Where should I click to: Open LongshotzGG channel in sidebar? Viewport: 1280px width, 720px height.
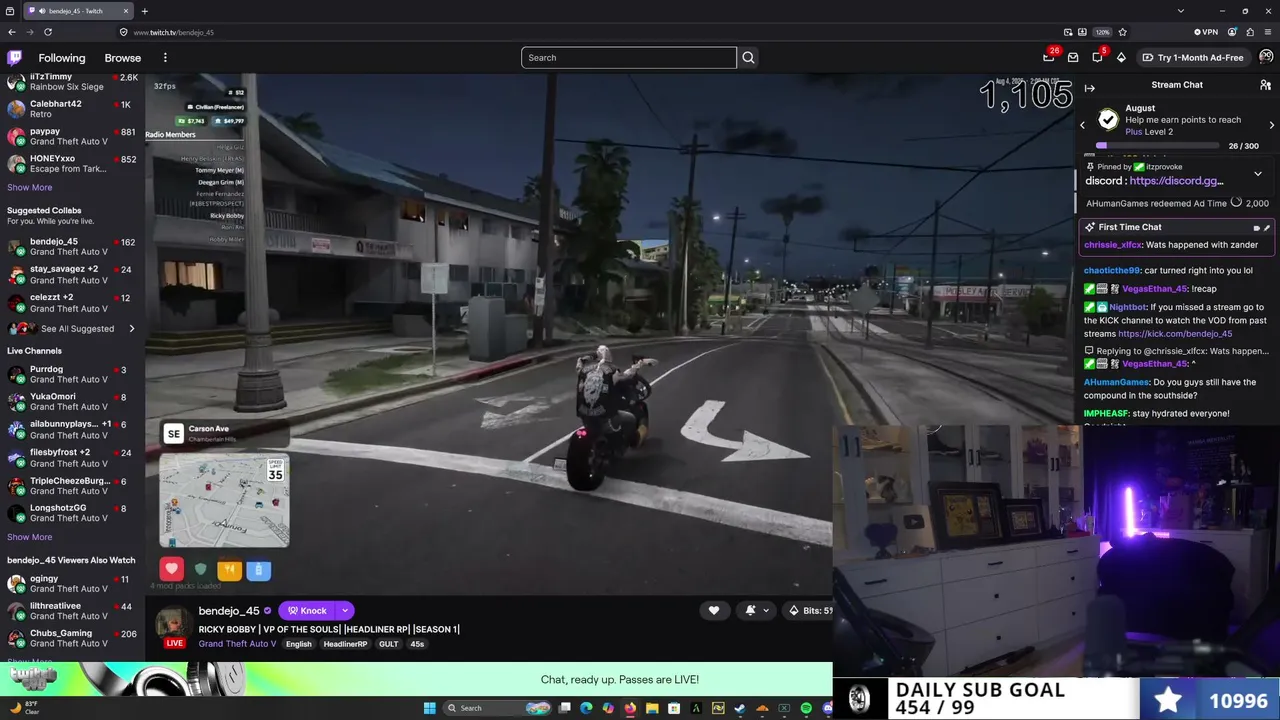point(70,513)
